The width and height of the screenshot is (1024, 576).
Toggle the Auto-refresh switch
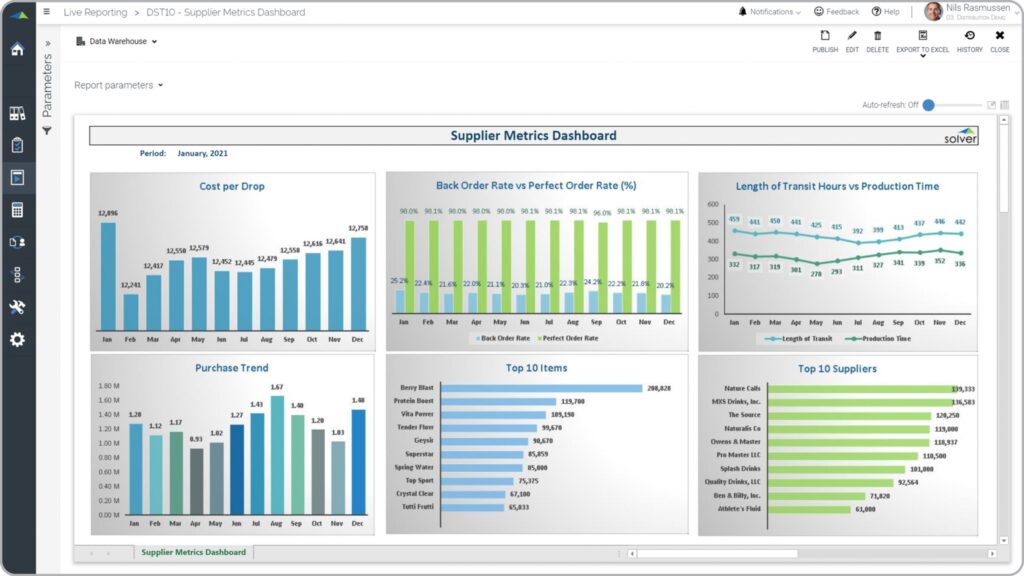pyautogui.click(x=929, y=104)
